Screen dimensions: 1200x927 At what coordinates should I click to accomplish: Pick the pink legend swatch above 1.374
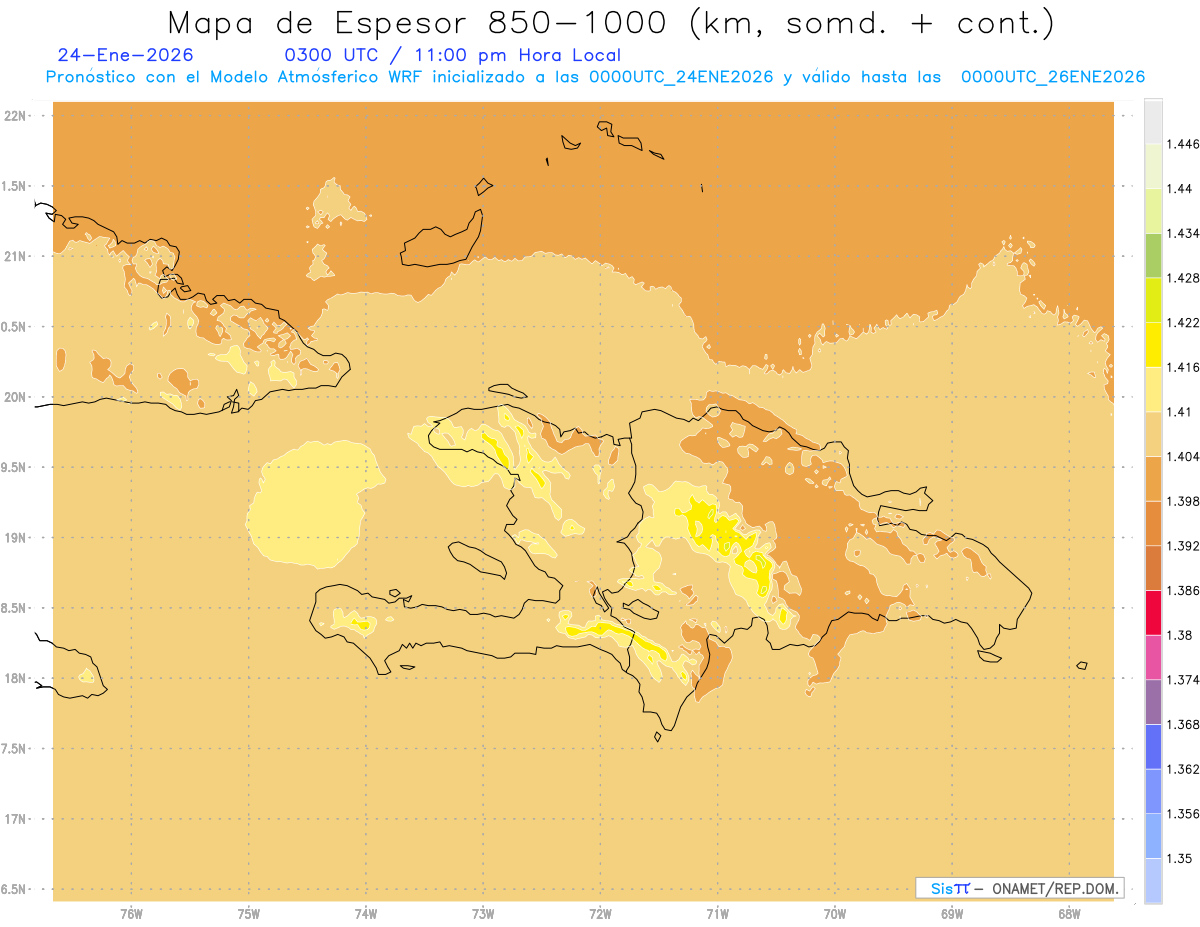point(1153,657)
